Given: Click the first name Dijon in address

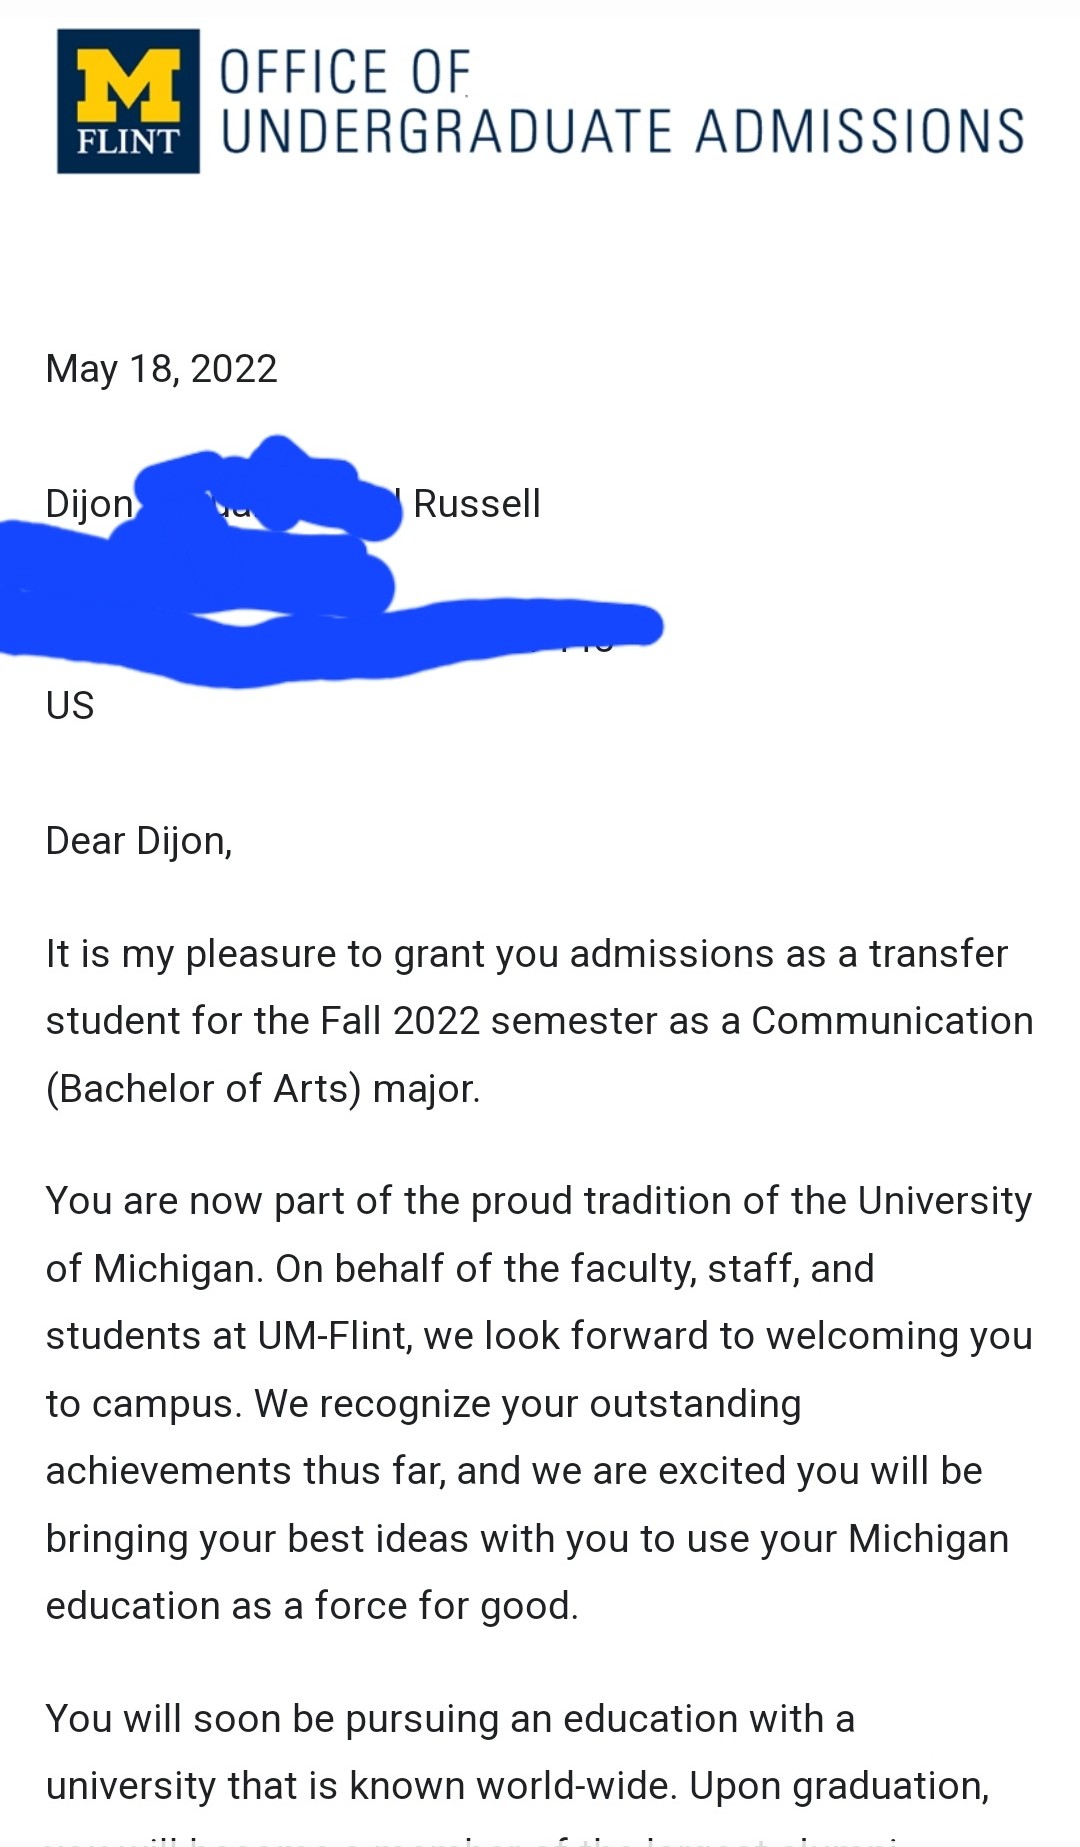Looking at the screenshot, I should click(89, 504).
